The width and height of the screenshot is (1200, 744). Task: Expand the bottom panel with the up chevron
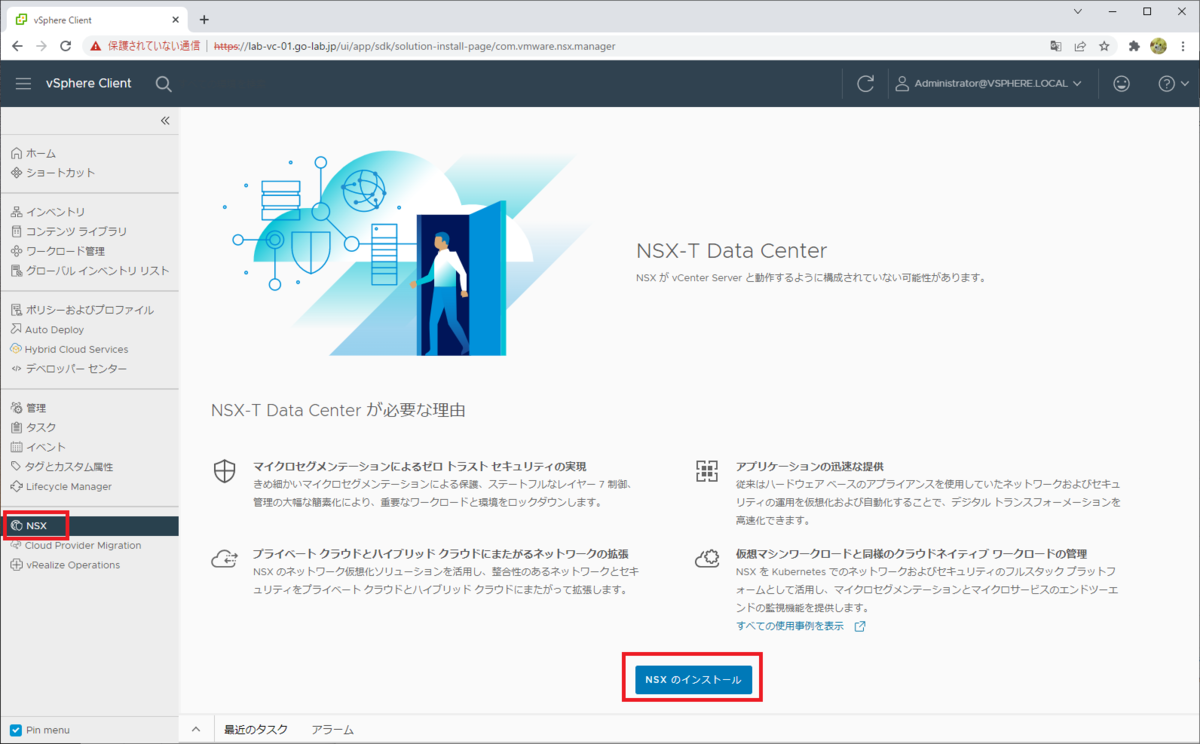[x=196, y=730]
